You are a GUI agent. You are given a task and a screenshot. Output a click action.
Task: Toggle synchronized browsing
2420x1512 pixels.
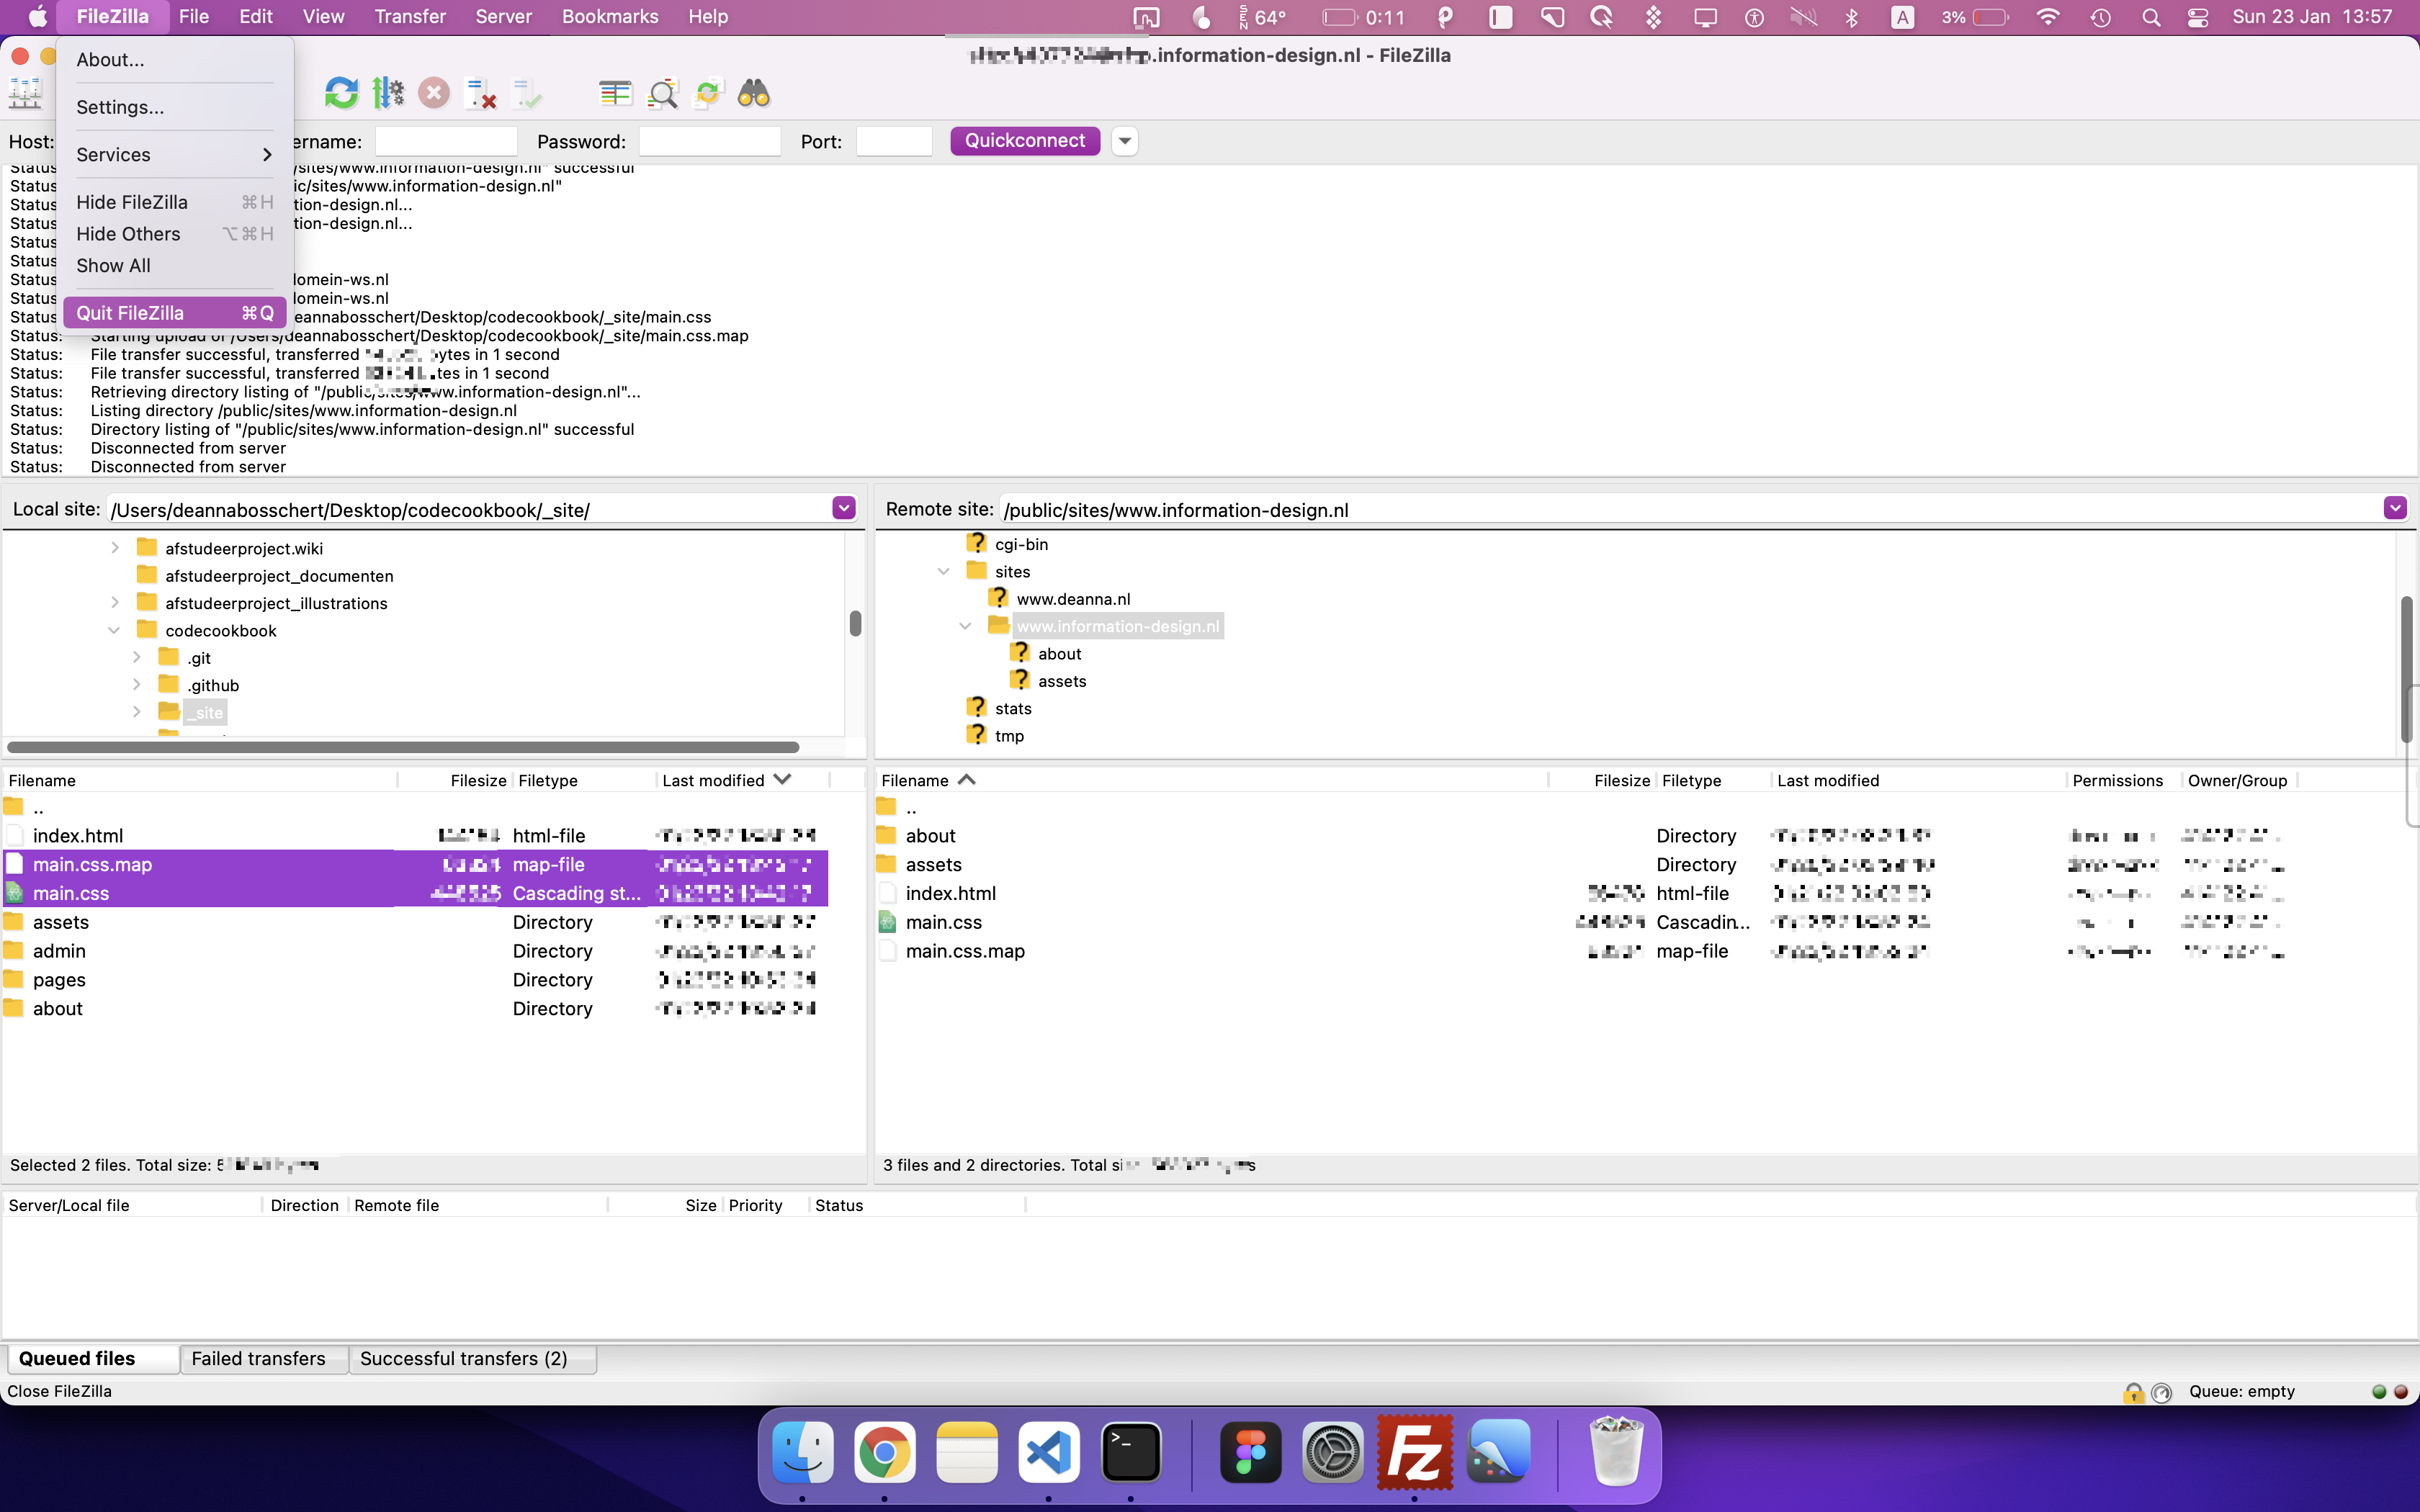pyautogui.click(x=707, y=92)
